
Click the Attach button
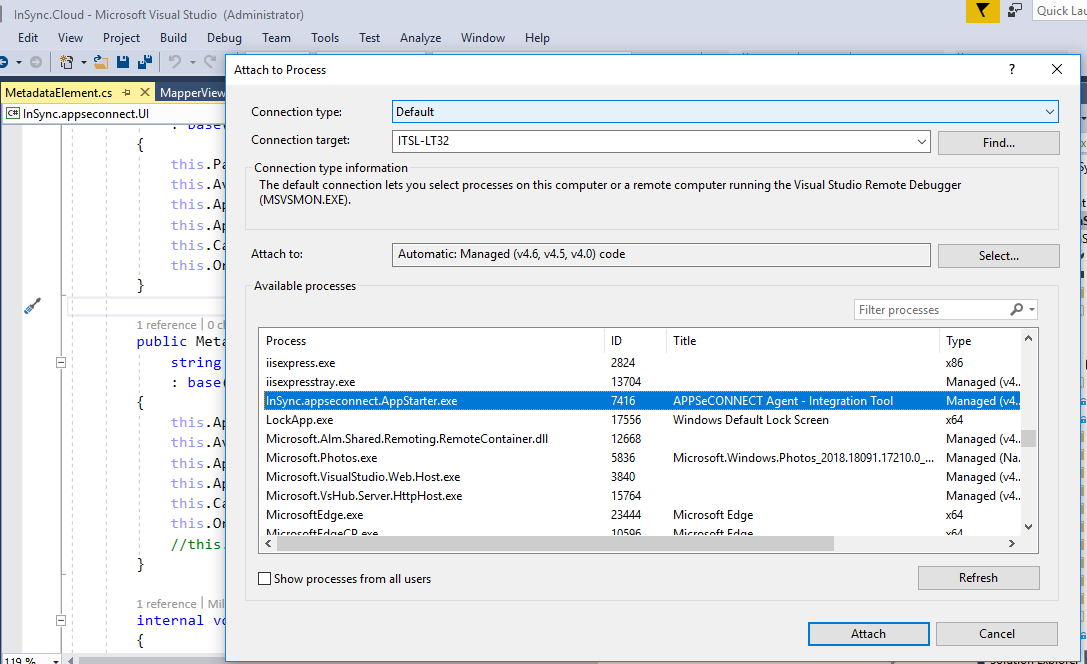[868, 634]
